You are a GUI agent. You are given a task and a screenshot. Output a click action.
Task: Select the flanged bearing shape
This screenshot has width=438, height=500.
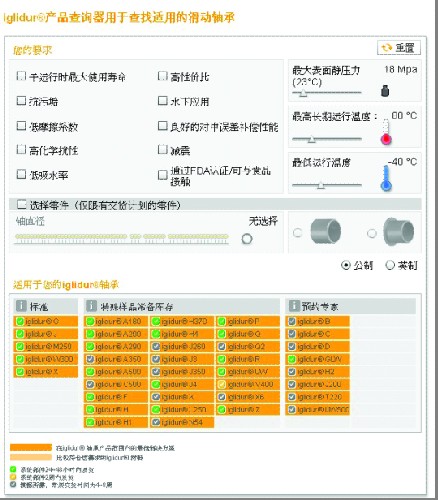point(372,233)
